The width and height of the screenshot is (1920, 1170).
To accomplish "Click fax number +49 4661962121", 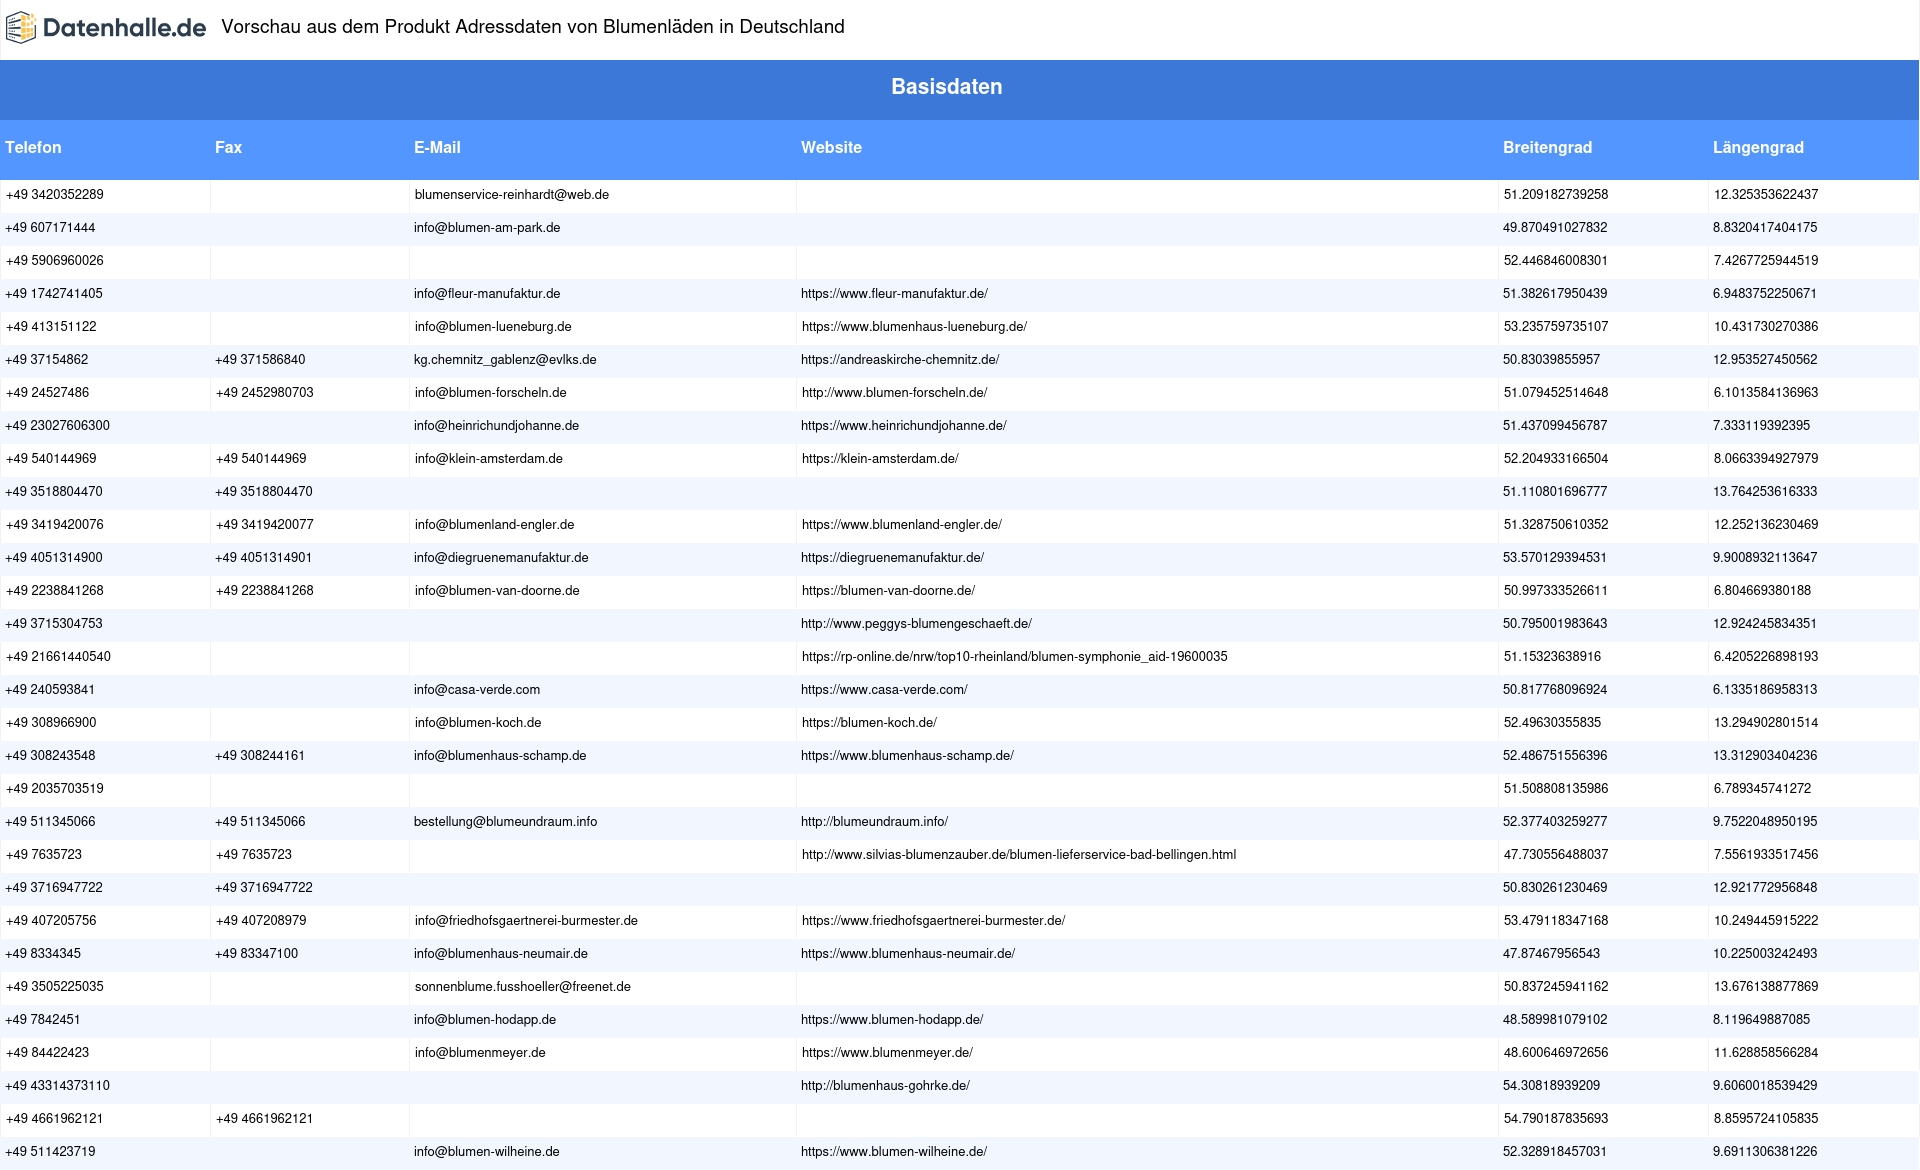I will 265,1119.
